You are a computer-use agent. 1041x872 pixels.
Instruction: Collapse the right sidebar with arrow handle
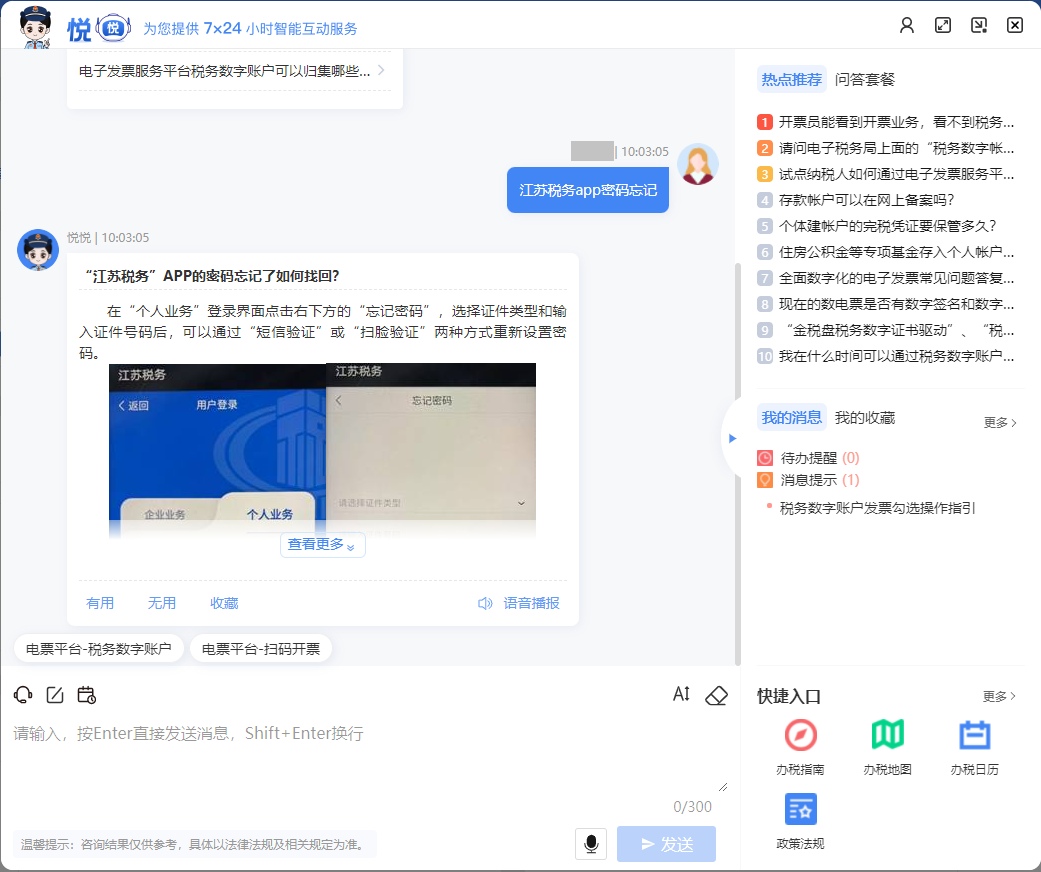[732, 438]
